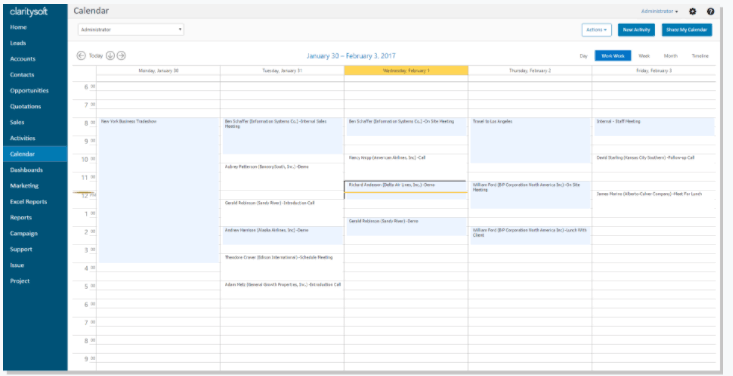Viewport: 733px width, 376px height.
Task: Switch to Timeline view
Action: (700, 56)
